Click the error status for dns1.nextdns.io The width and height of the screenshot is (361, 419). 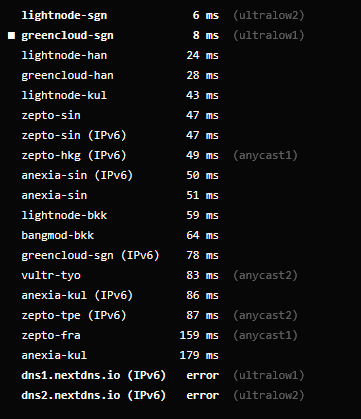tap(203, 375)
